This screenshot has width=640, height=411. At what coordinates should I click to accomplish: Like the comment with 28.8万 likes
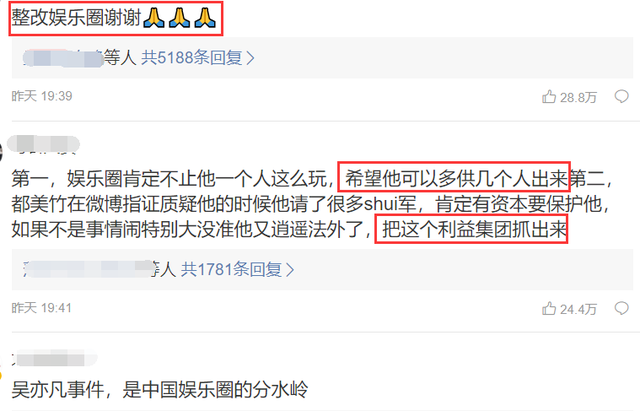pos(549,96)
